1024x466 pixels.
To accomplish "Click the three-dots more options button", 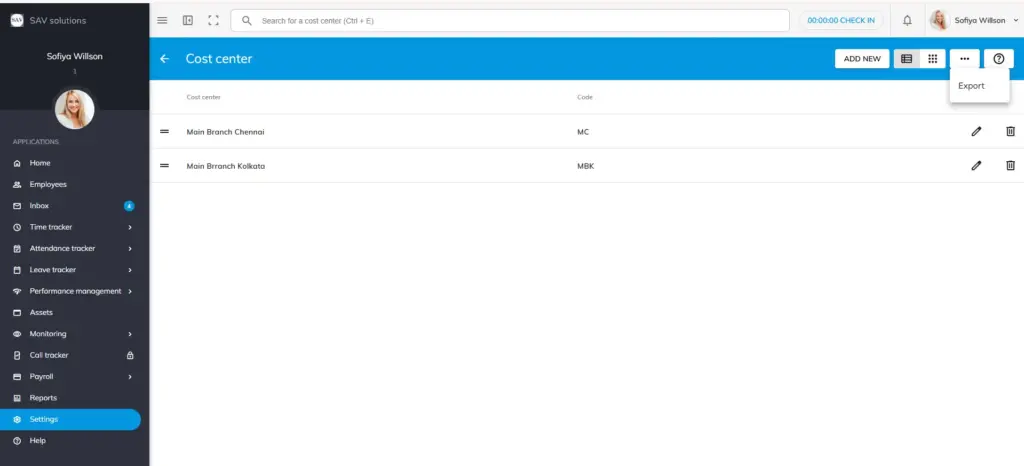I will (x=964, y=59).
